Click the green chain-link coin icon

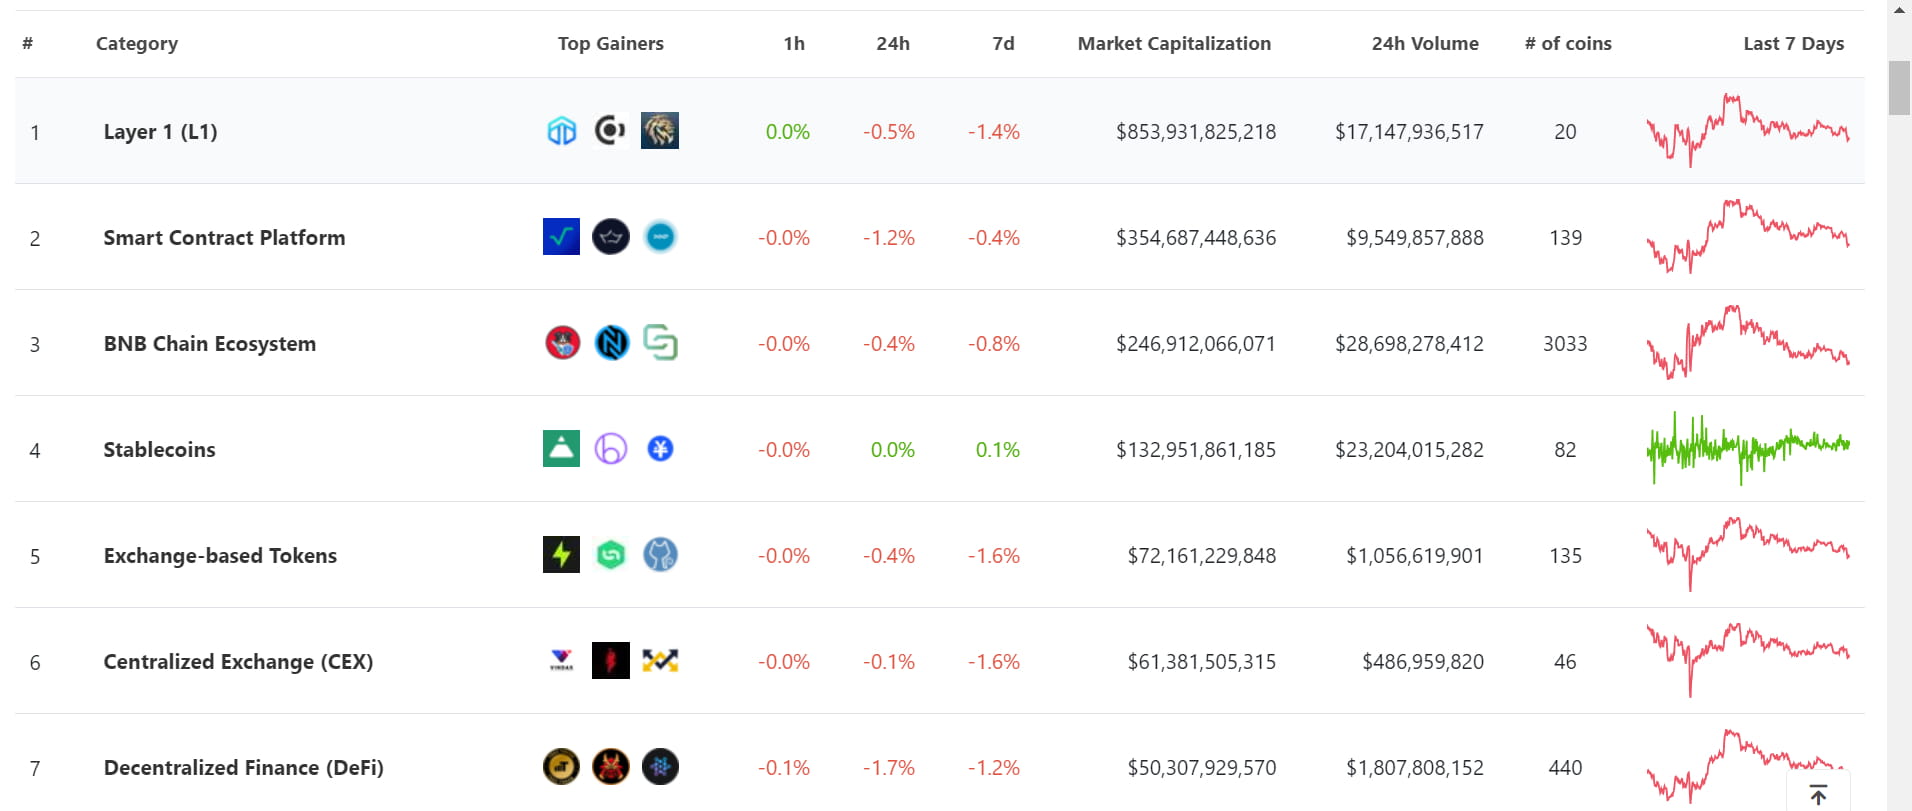pyautogui.click(x=660, y=343)
